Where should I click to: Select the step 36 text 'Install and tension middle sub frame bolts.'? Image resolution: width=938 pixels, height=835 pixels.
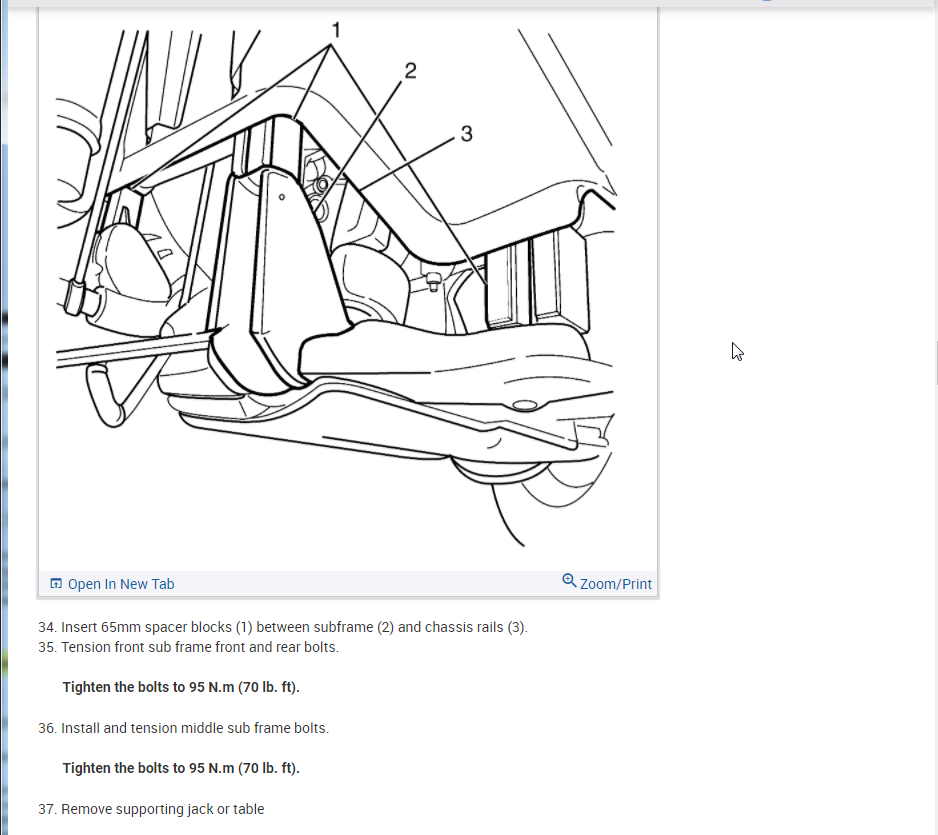click(195, 728)
